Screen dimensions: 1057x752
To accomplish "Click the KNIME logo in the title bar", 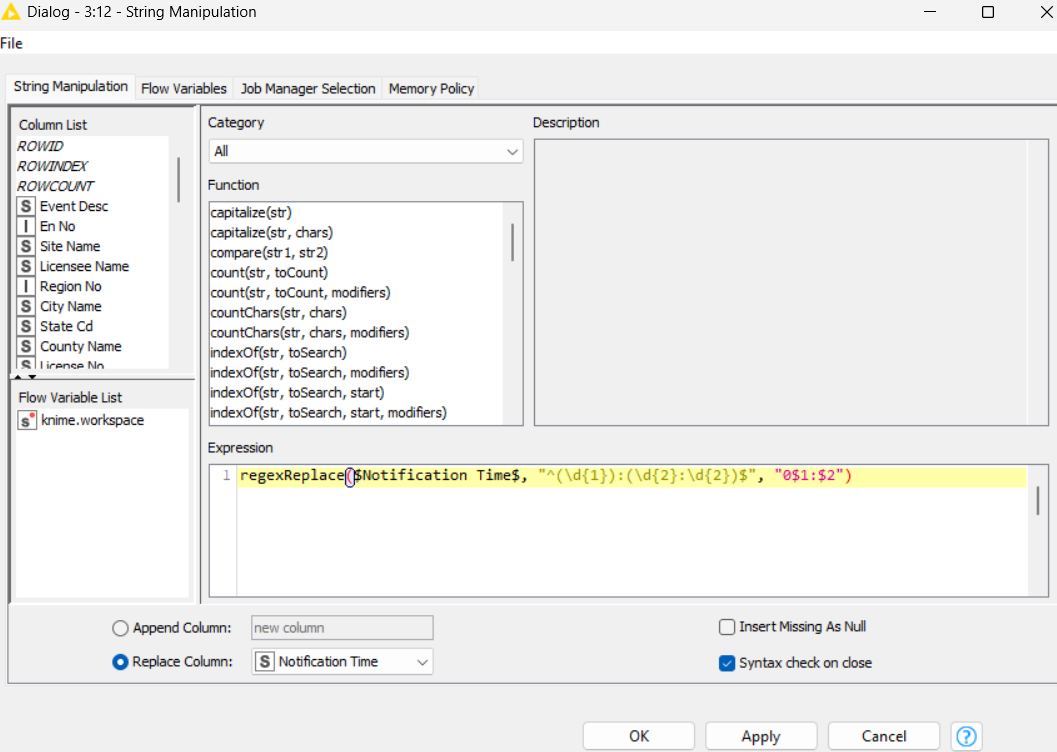I will [14, 12].
